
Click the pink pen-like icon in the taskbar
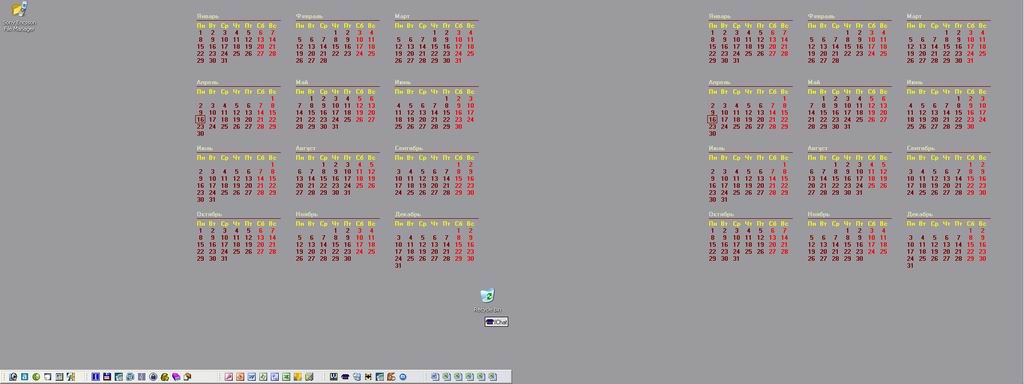pos(229,377)
